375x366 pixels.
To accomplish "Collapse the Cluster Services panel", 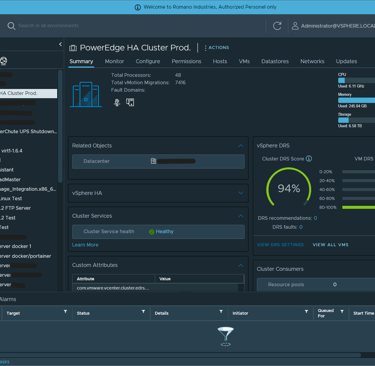I will pyautogui.click(x=241, y=216).
